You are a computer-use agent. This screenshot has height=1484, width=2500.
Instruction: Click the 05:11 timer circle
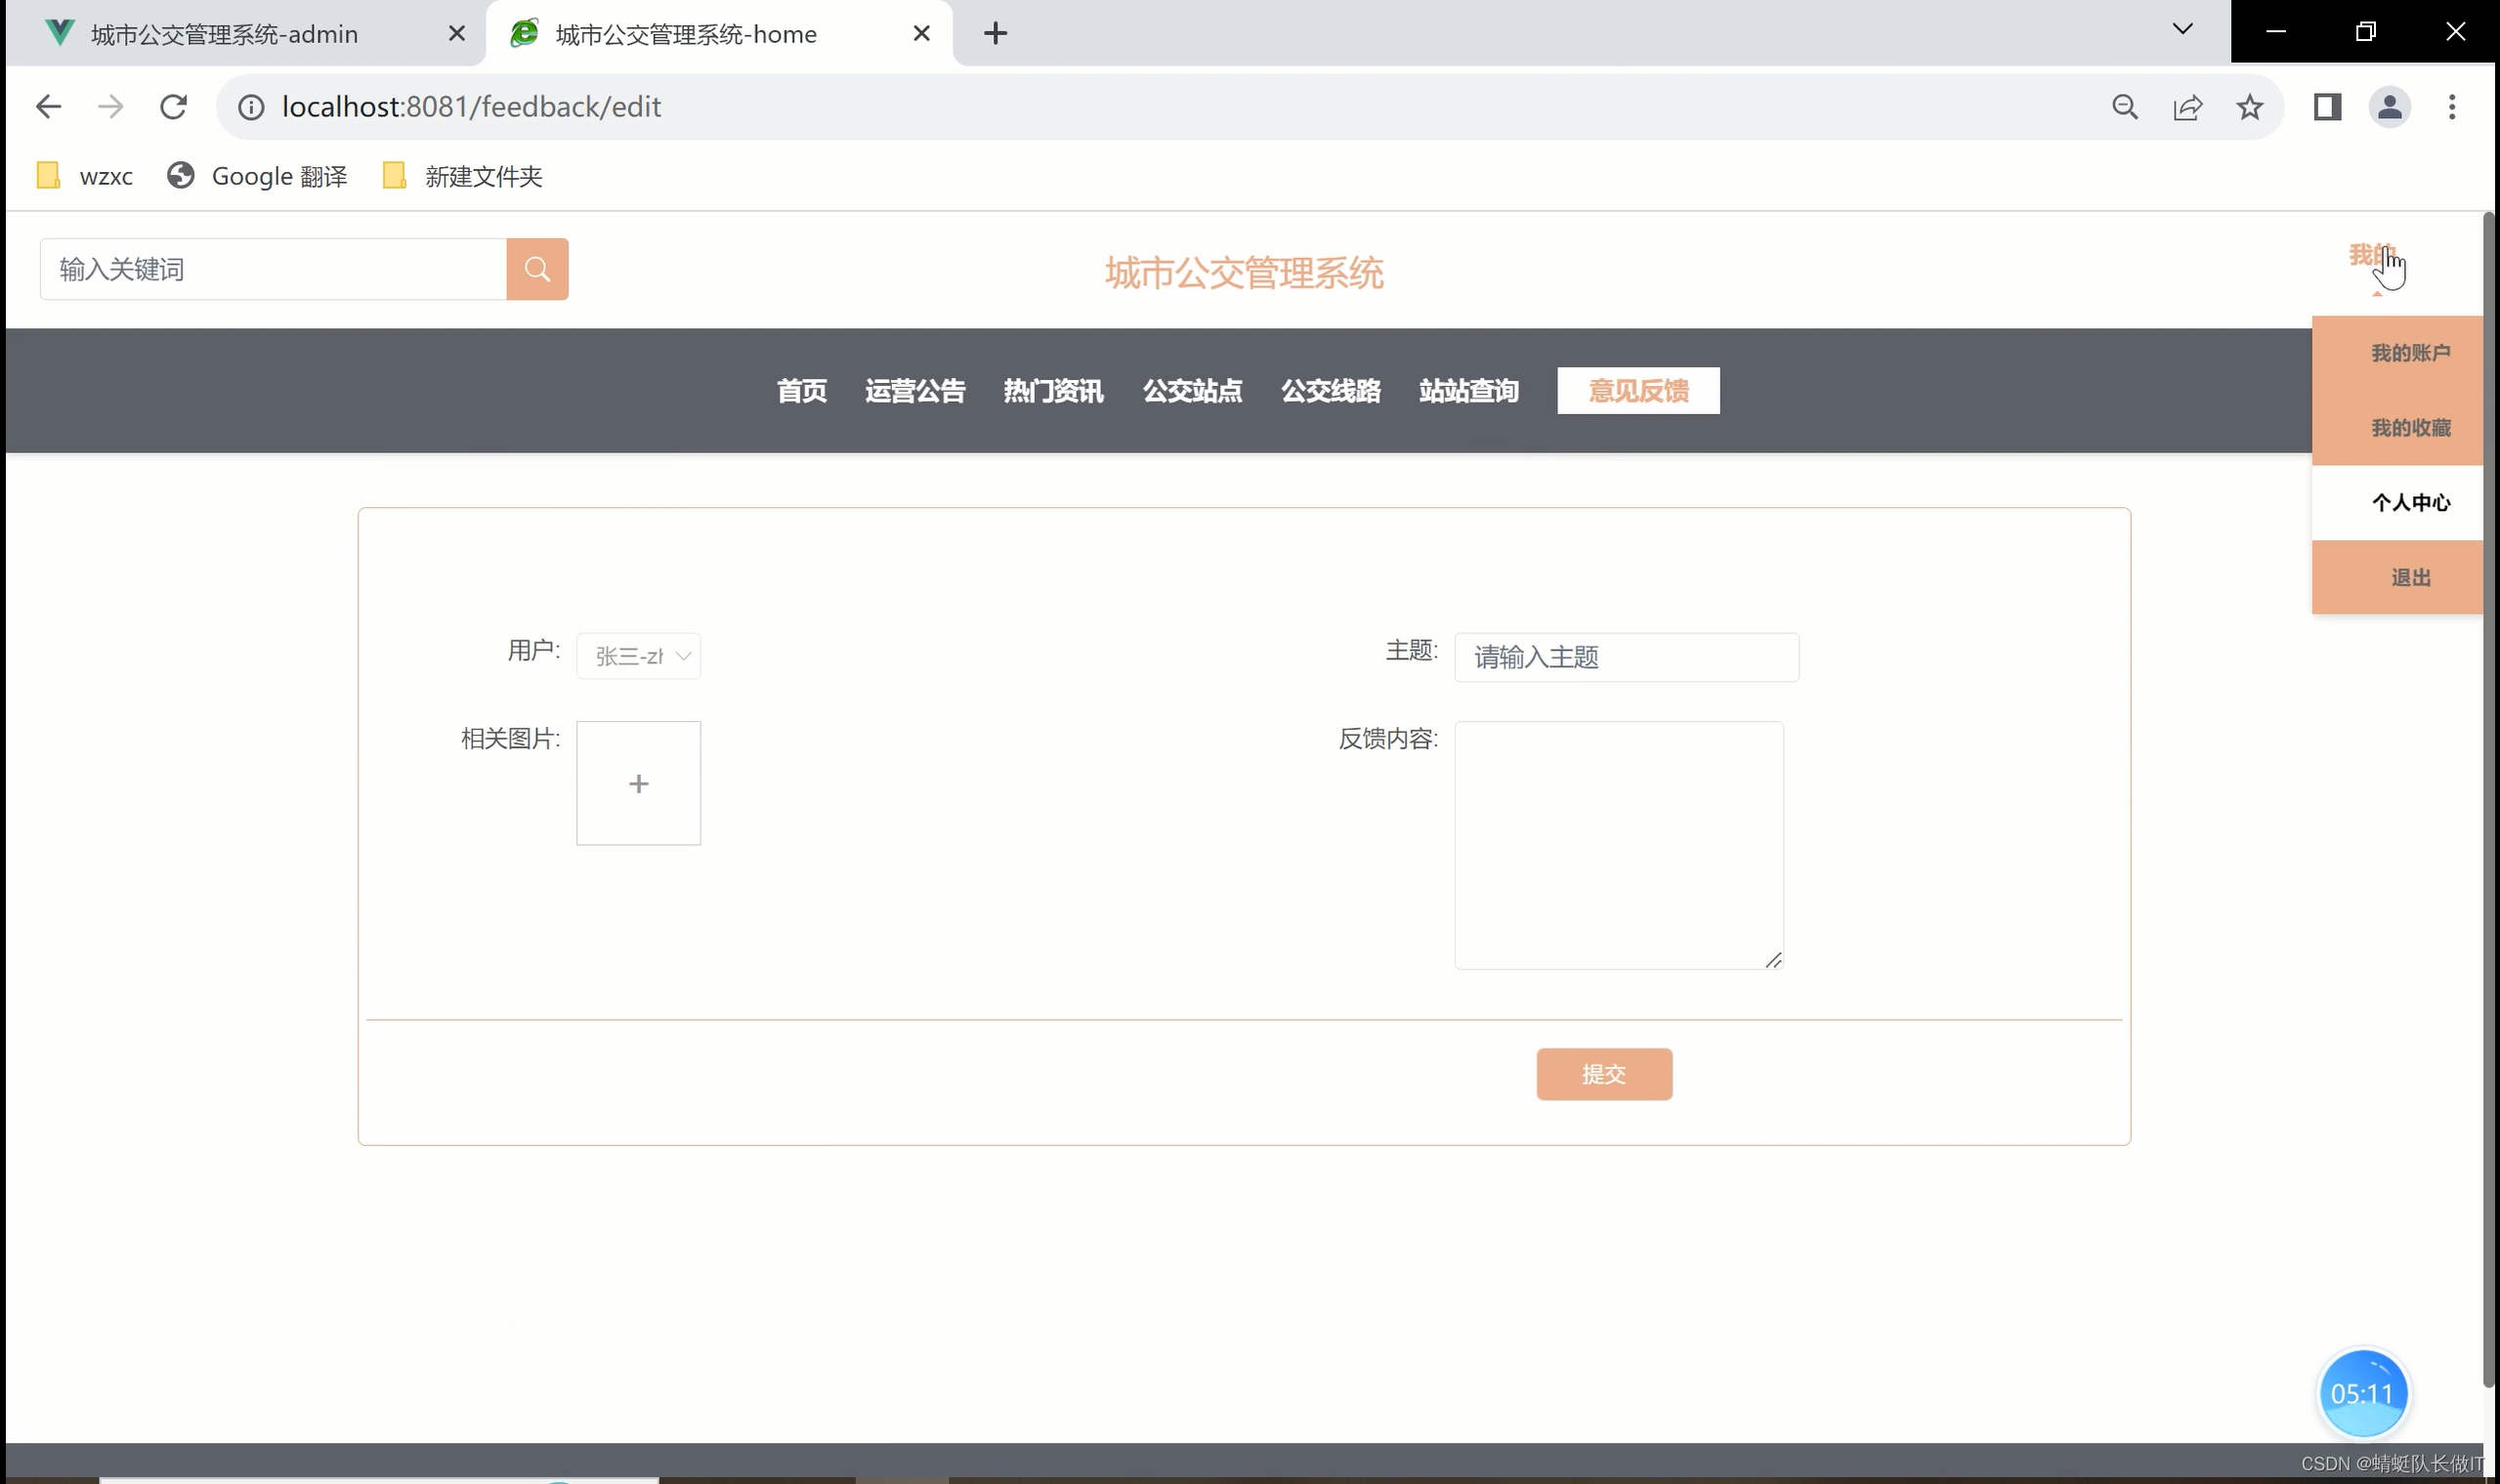pos(2362,1393)
